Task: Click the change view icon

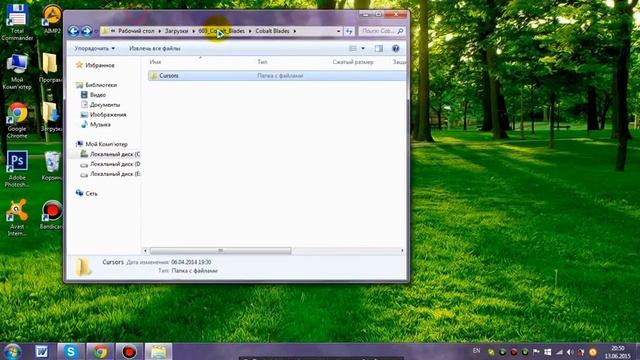Action: point(353,49)
